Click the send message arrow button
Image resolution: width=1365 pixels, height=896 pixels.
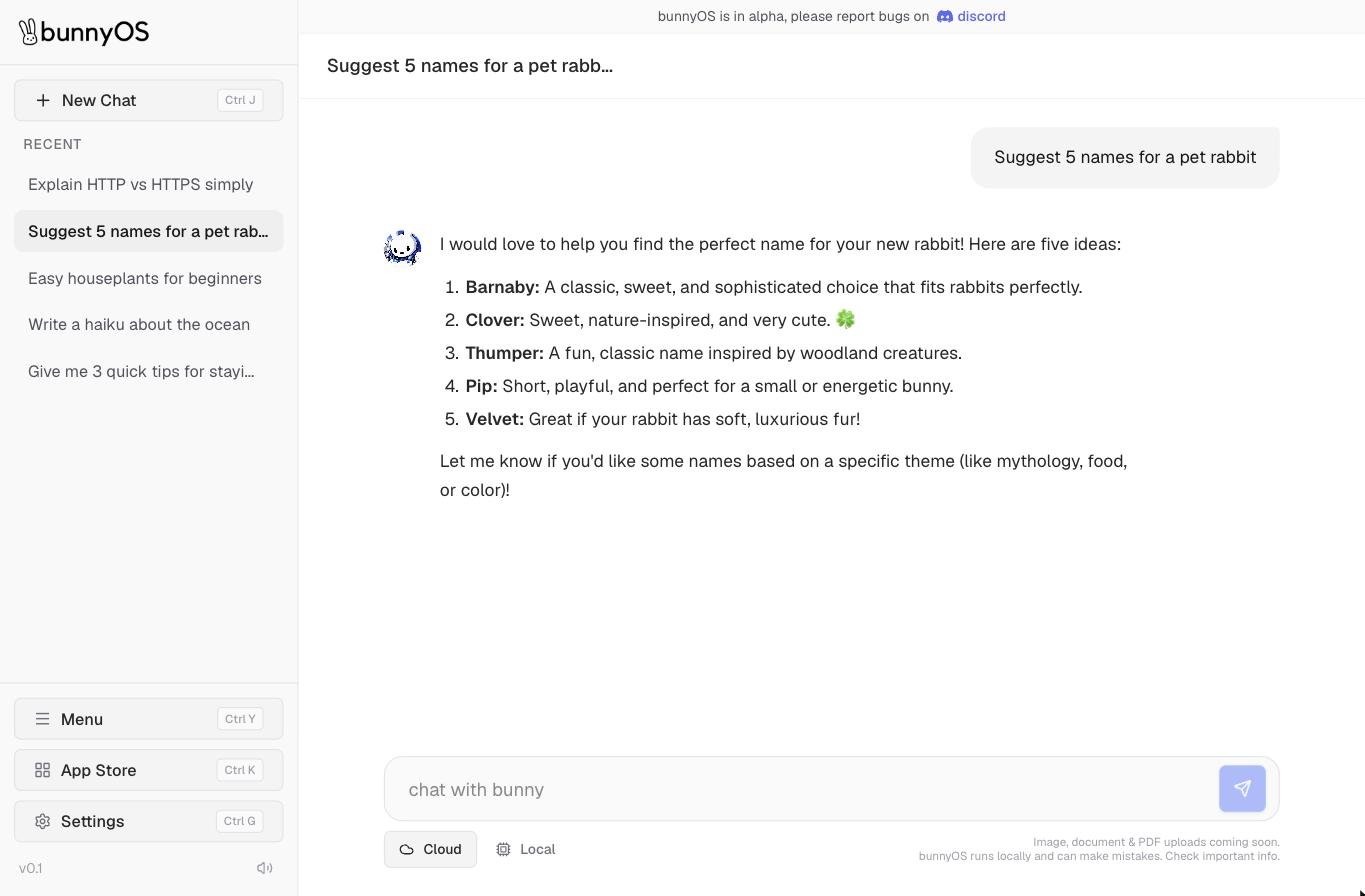(x=1242, y=789)
